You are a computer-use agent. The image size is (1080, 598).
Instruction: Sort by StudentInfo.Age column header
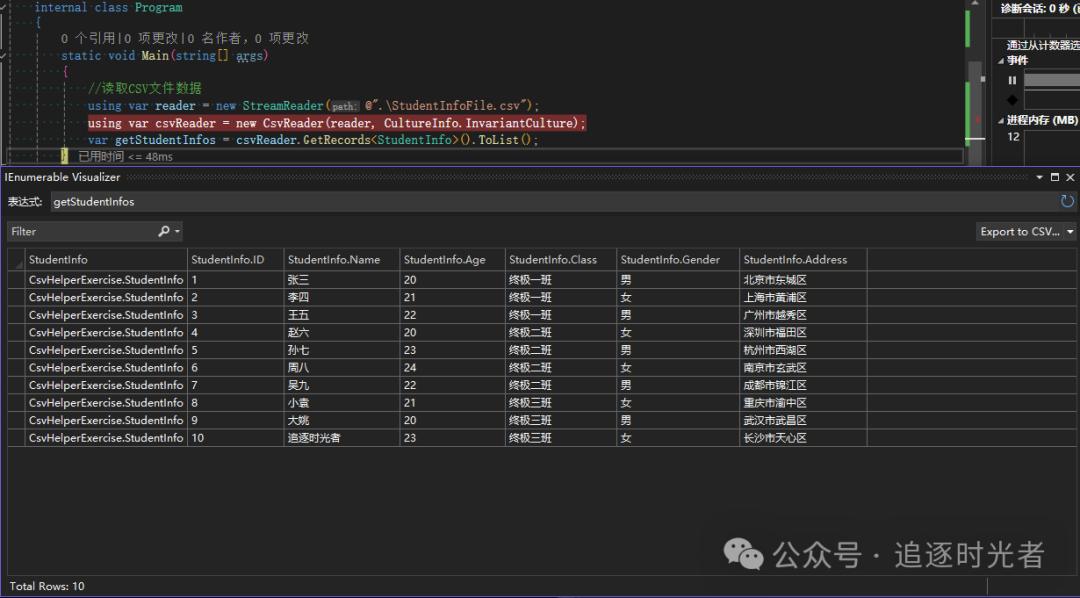(445, 260)
